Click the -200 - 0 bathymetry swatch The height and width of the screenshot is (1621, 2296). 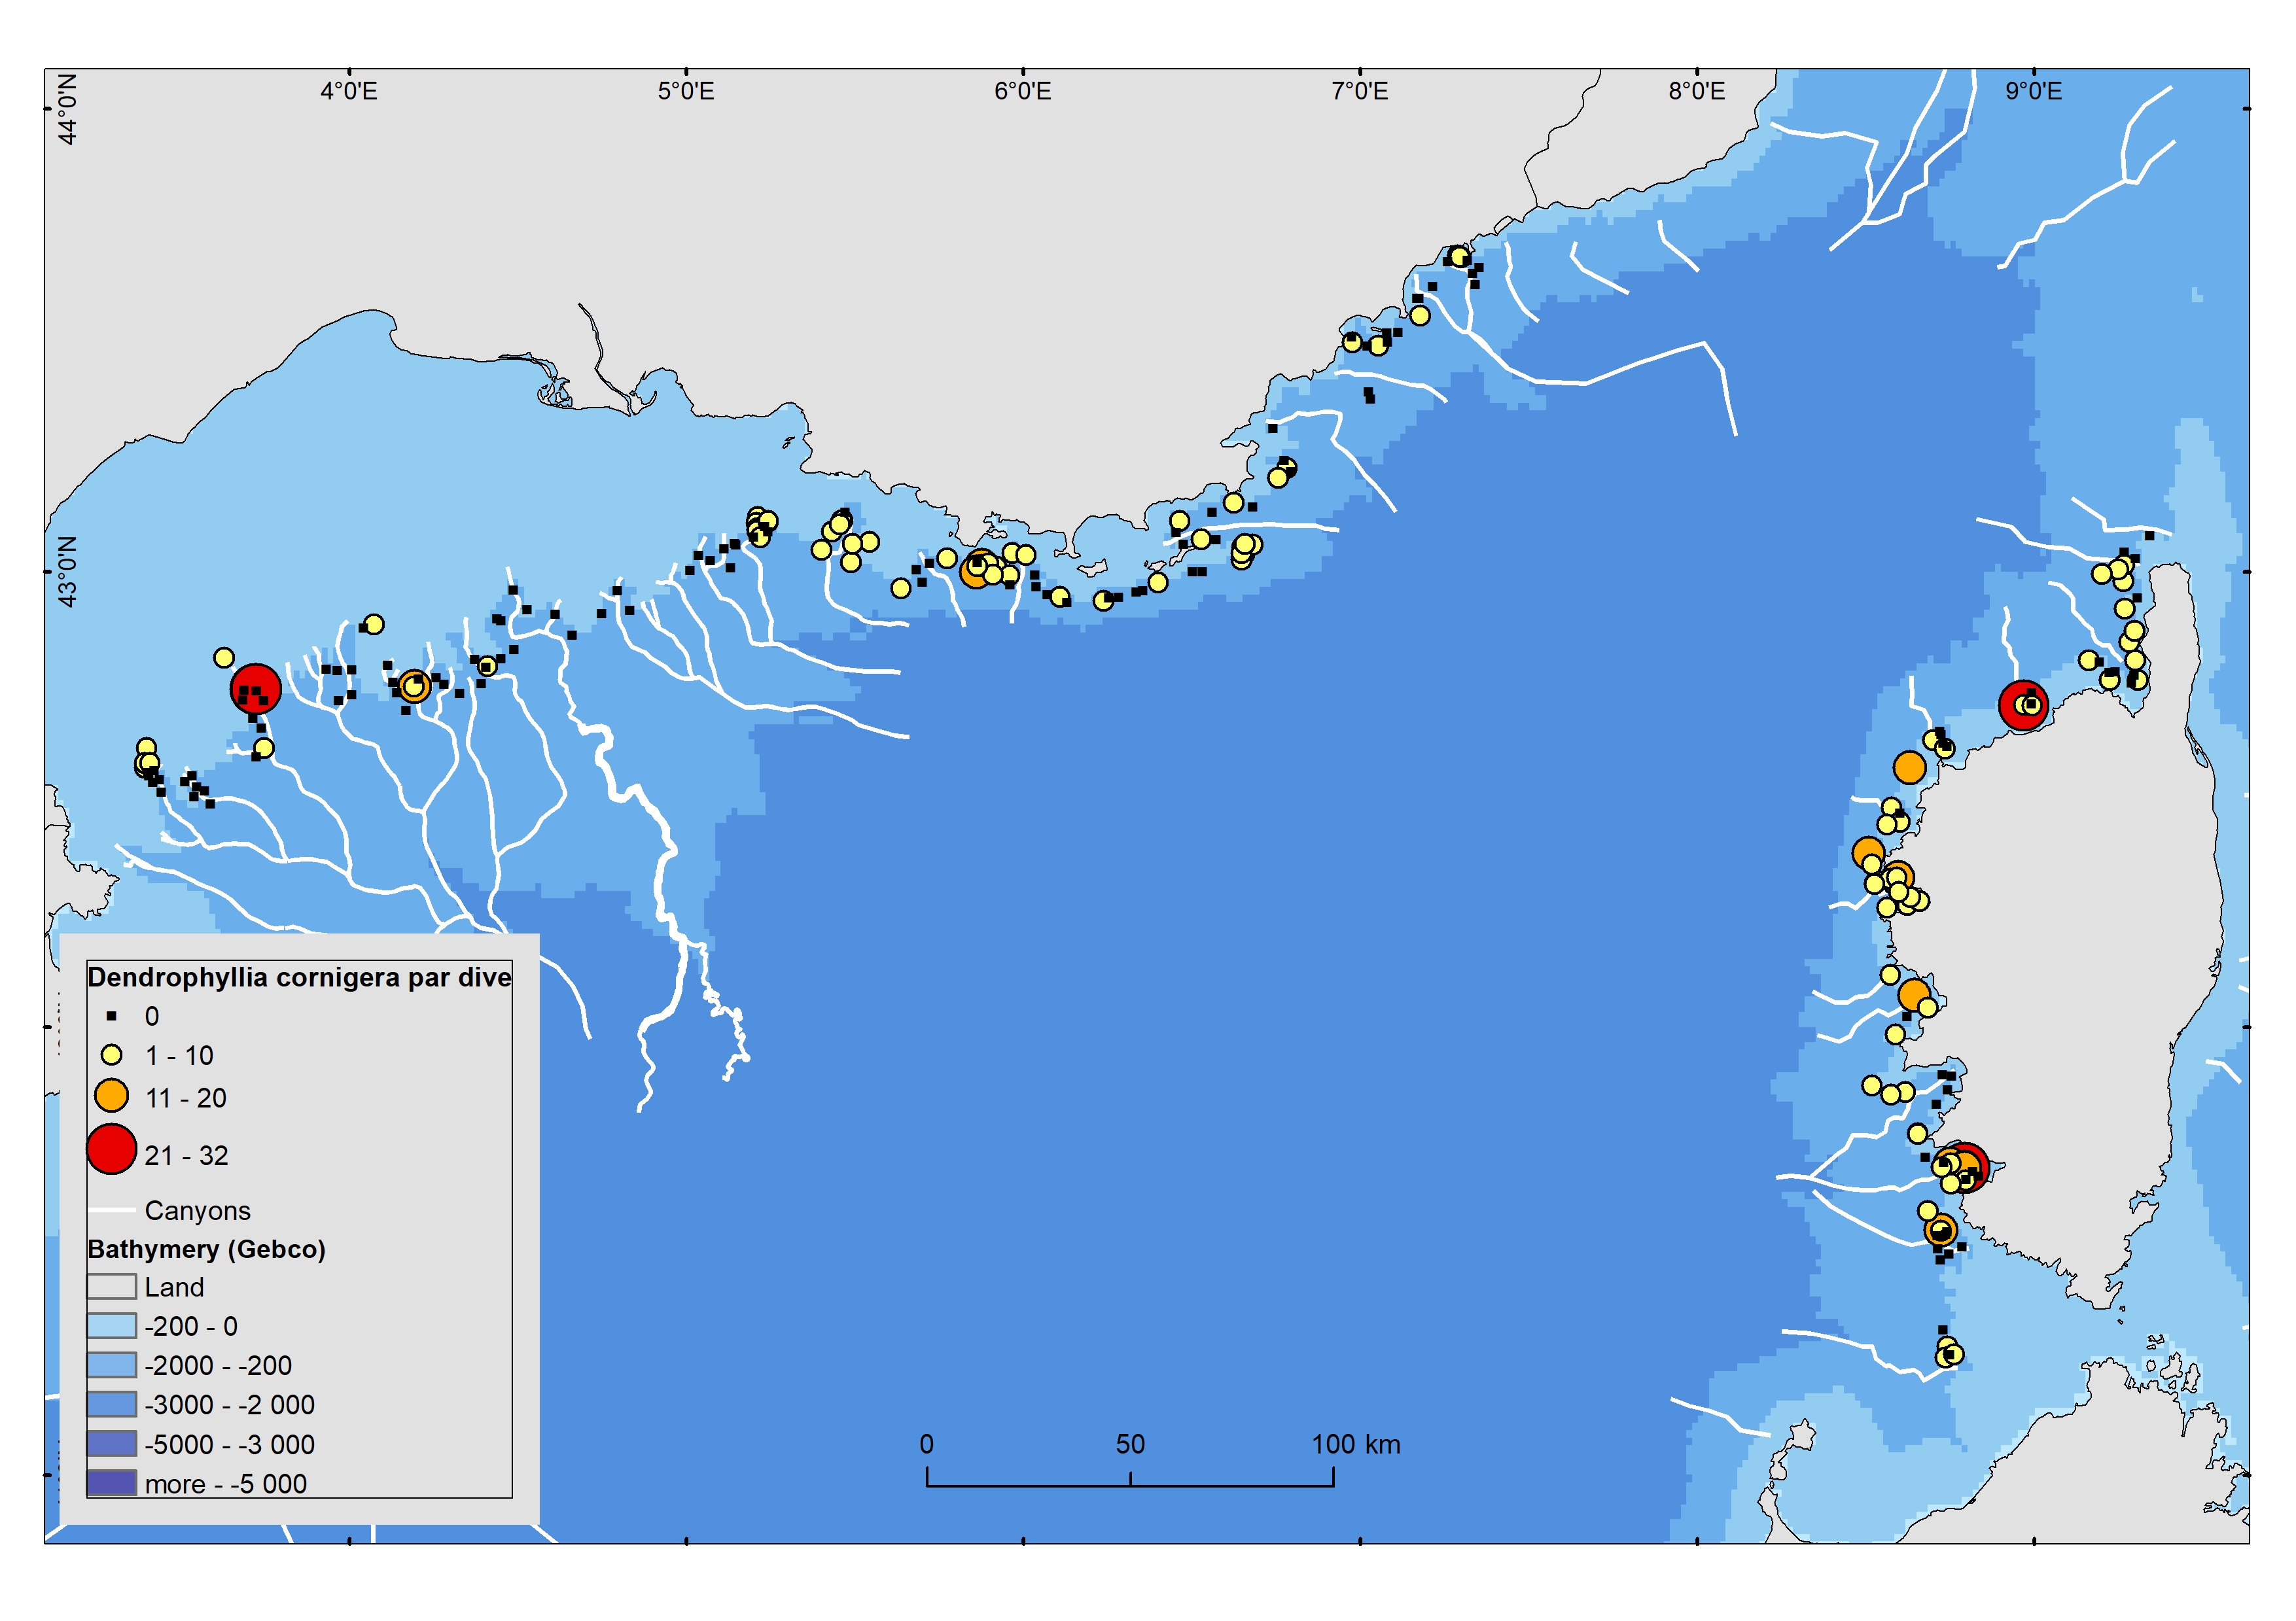(111, 1325)
